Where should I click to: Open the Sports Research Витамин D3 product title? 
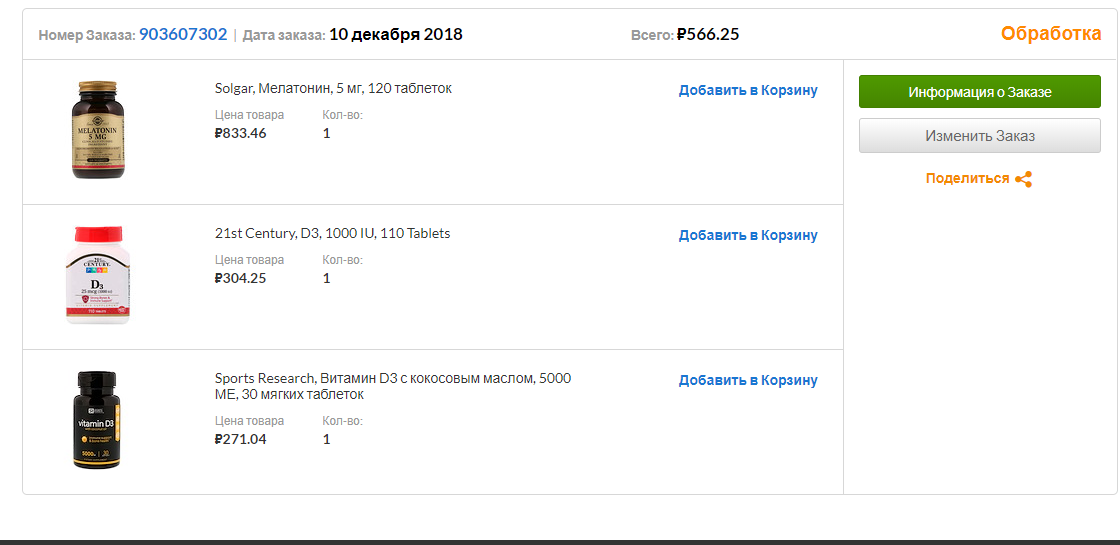[x=393, y=386]
